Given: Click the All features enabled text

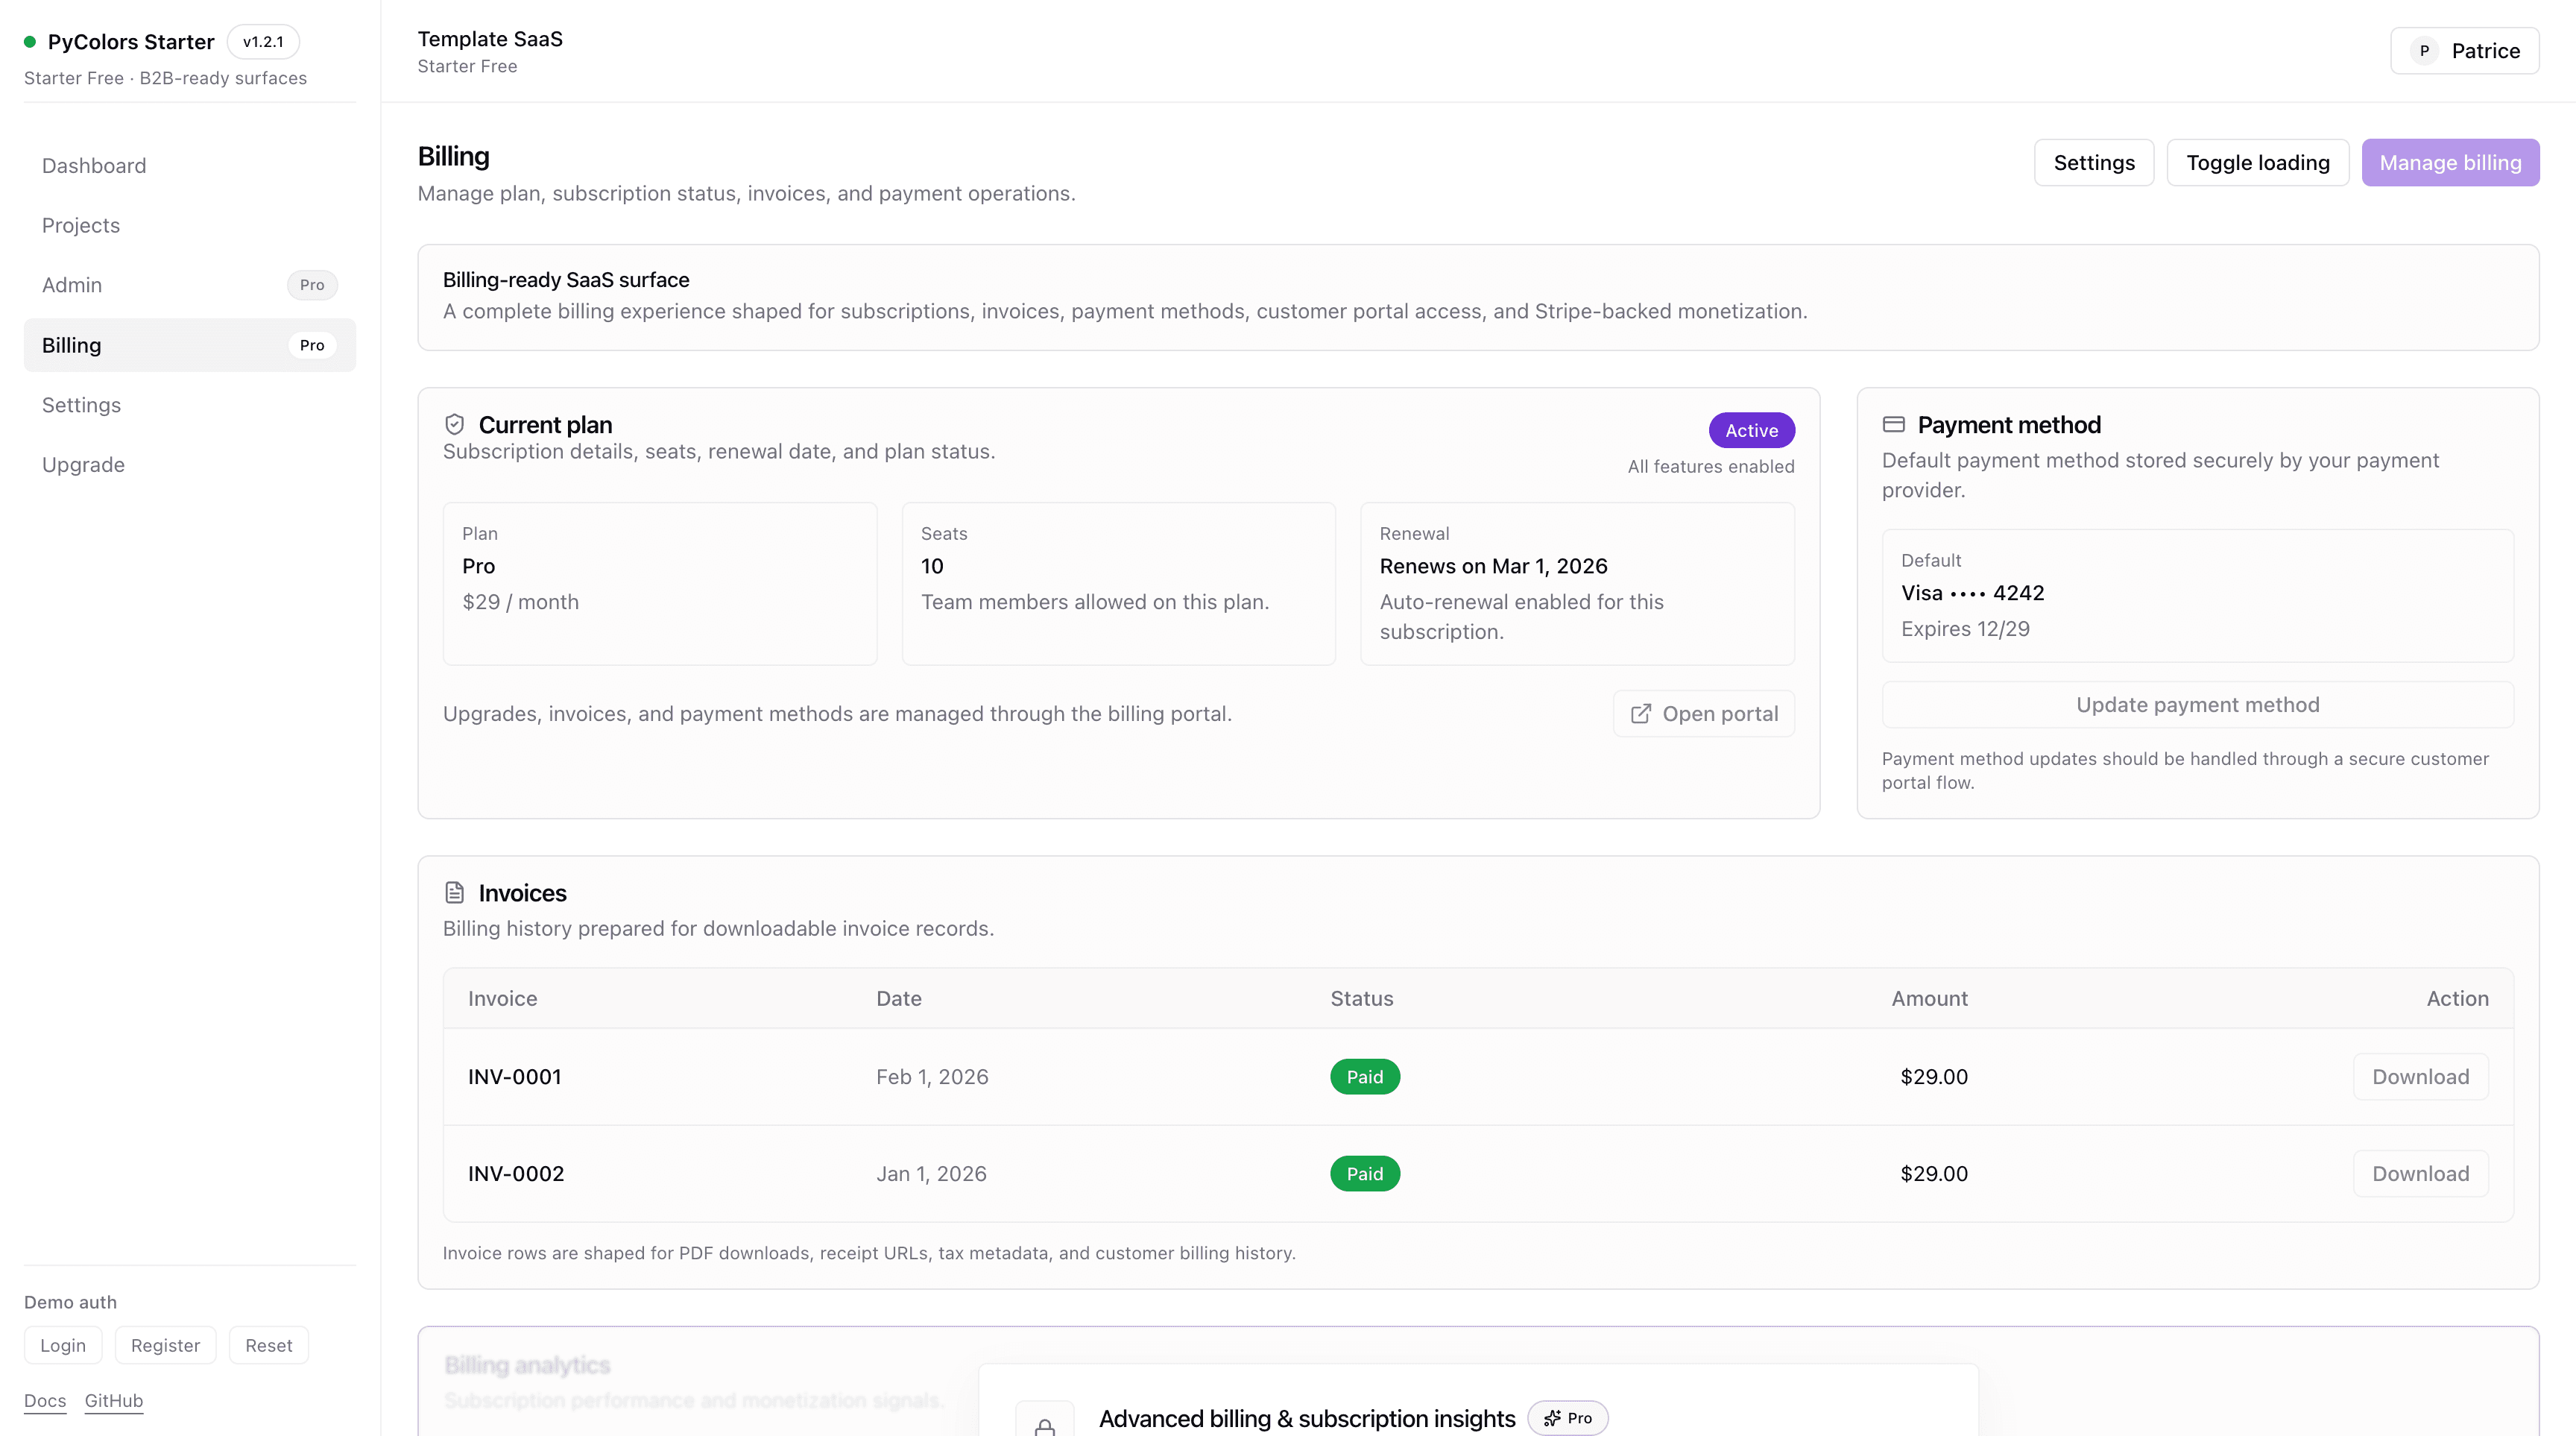Looking at the screenshot, I should coord(1710,467).
